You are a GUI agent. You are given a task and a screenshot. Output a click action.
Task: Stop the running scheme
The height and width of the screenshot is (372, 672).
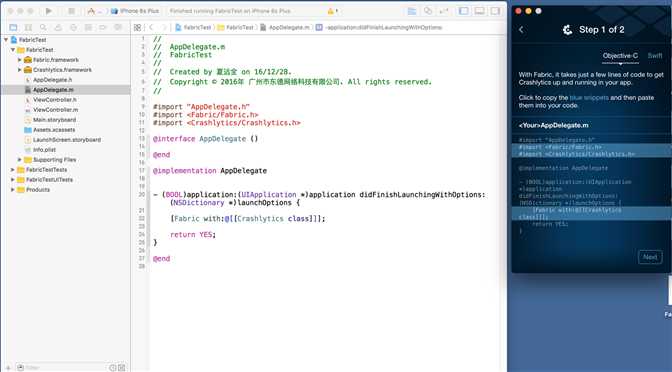pos(72,11)
